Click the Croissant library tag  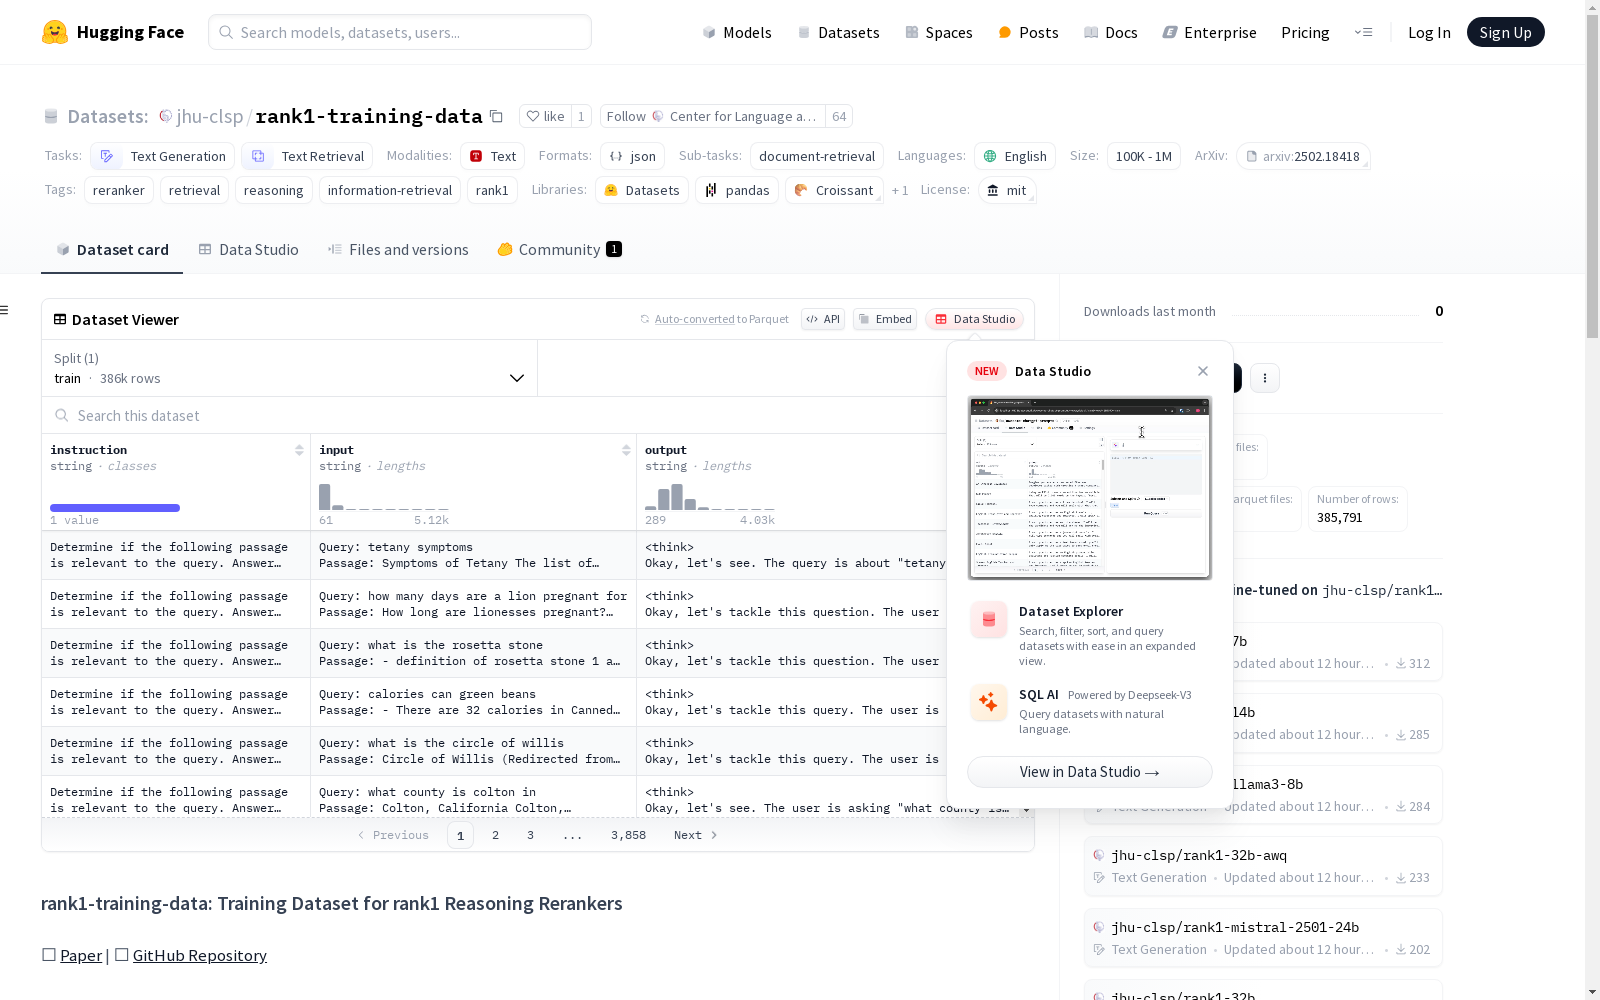[834, 190]
